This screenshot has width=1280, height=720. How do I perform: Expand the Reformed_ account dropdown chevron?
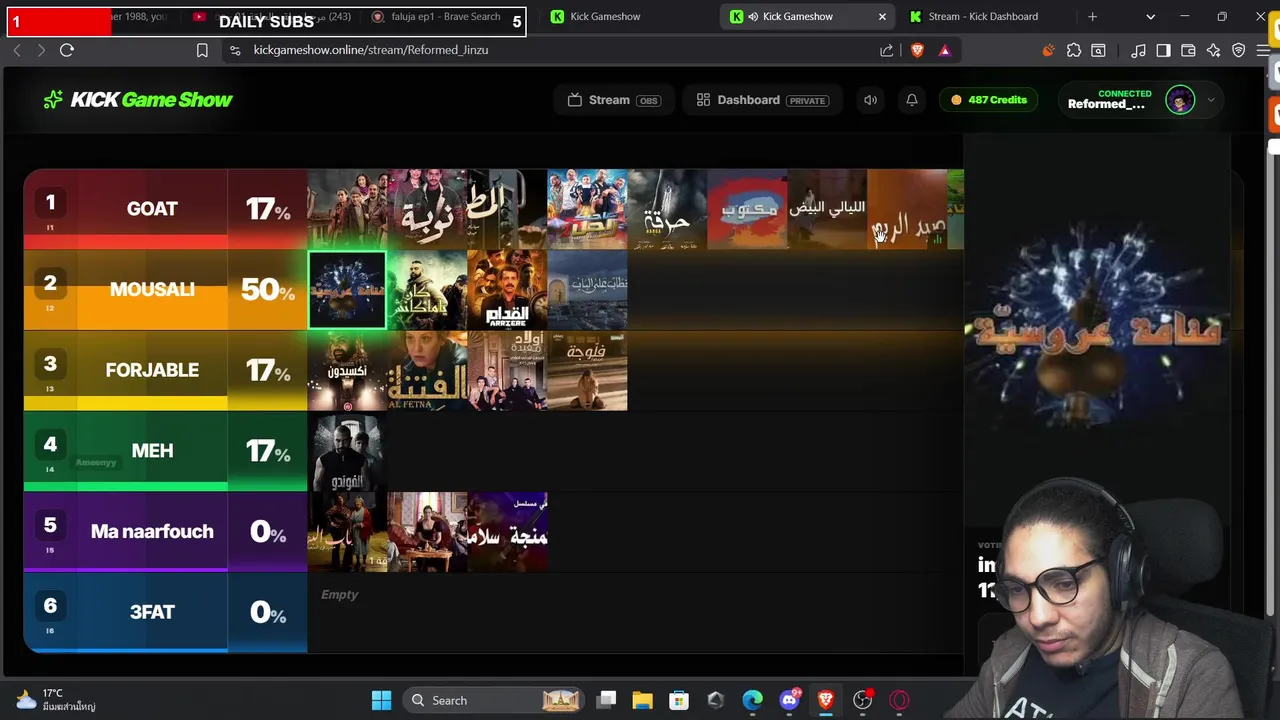[x=1211, y=100]
